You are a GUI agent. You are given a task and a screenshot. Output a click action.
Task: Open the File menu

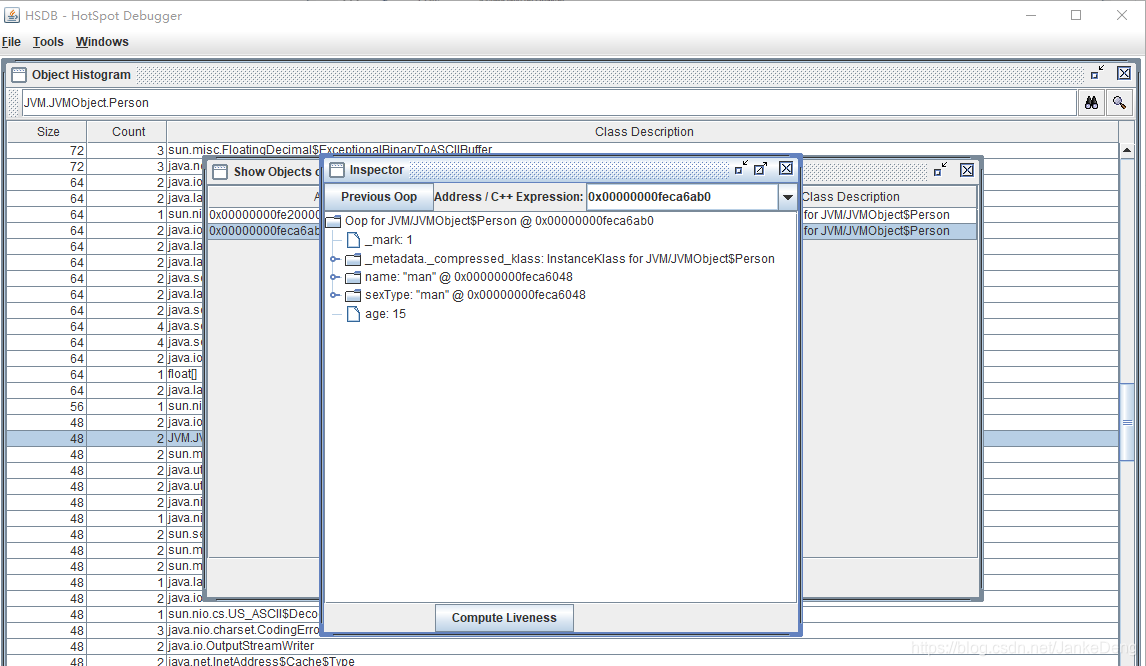pyautogui.click(x=11, y=42)
